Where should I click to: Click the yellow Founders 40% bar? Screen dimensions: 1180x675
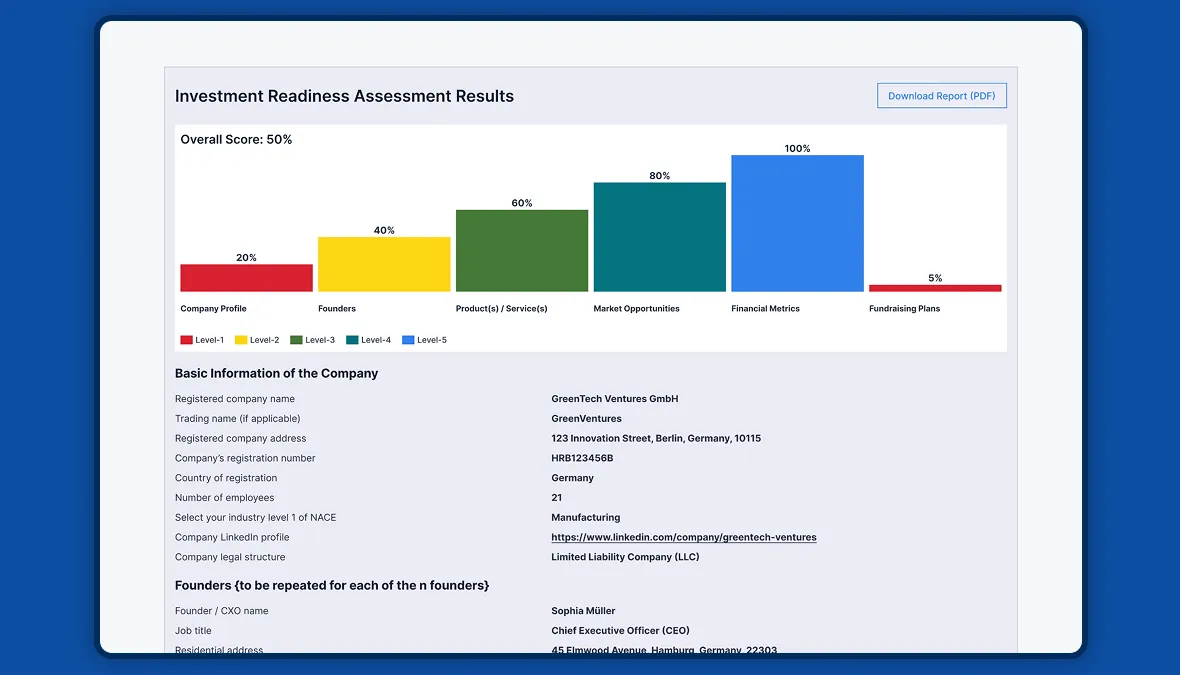coord(384,264)
